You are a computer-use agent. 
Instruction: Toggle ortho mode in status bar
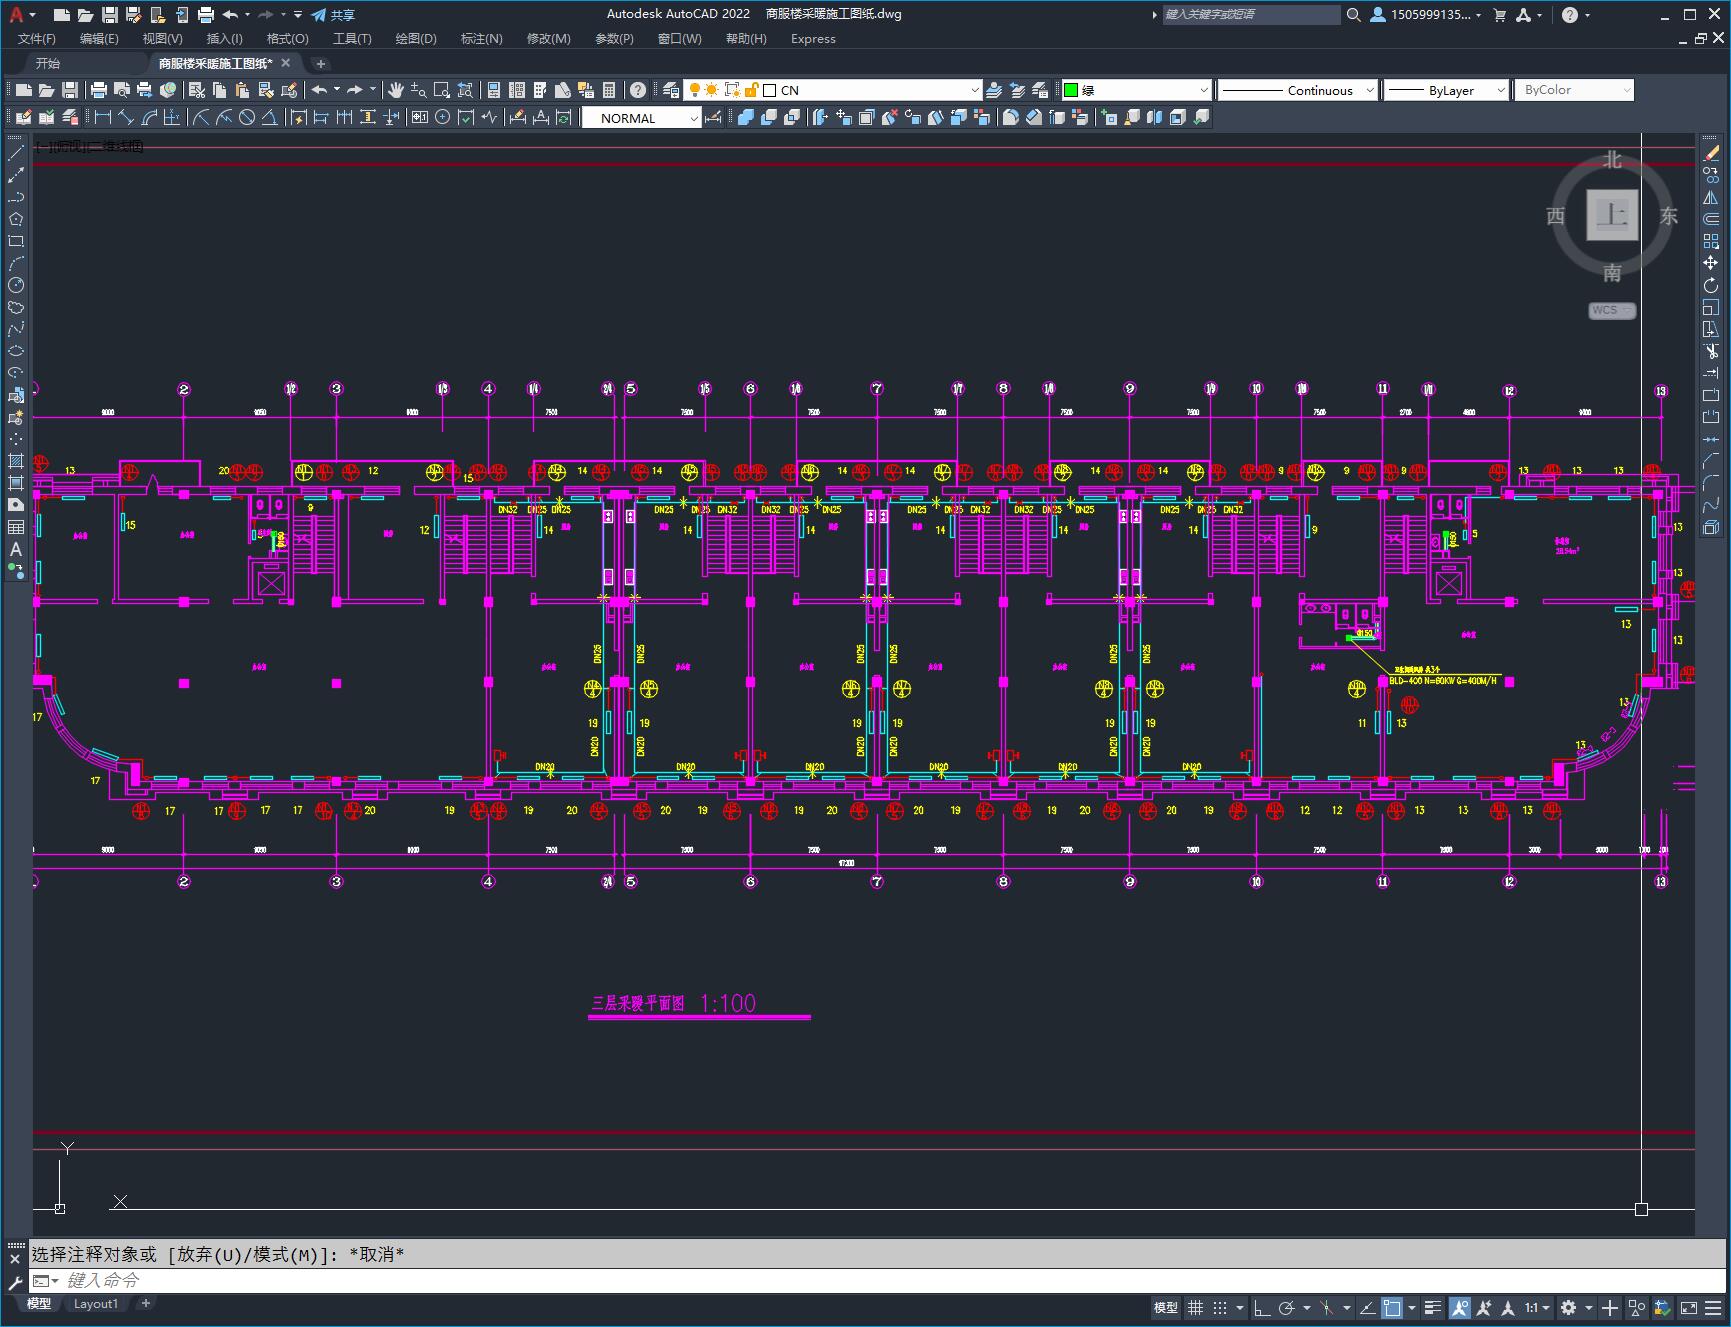[1262, 1307]
